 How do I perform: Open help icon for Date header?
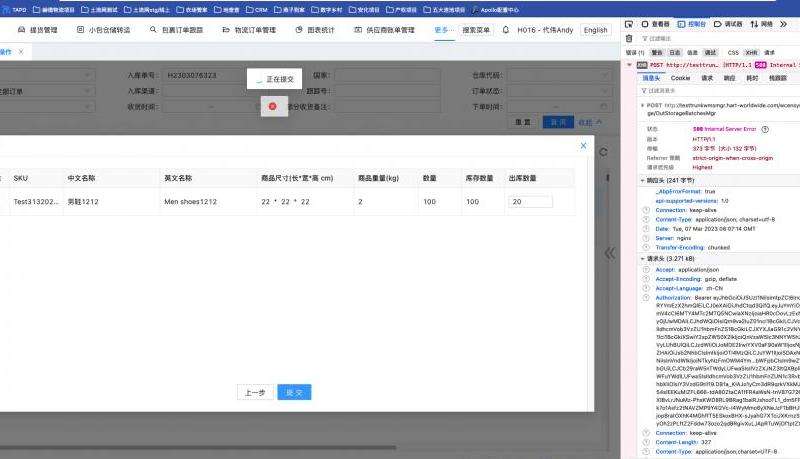pyautogui.click(x=646, y=229)
